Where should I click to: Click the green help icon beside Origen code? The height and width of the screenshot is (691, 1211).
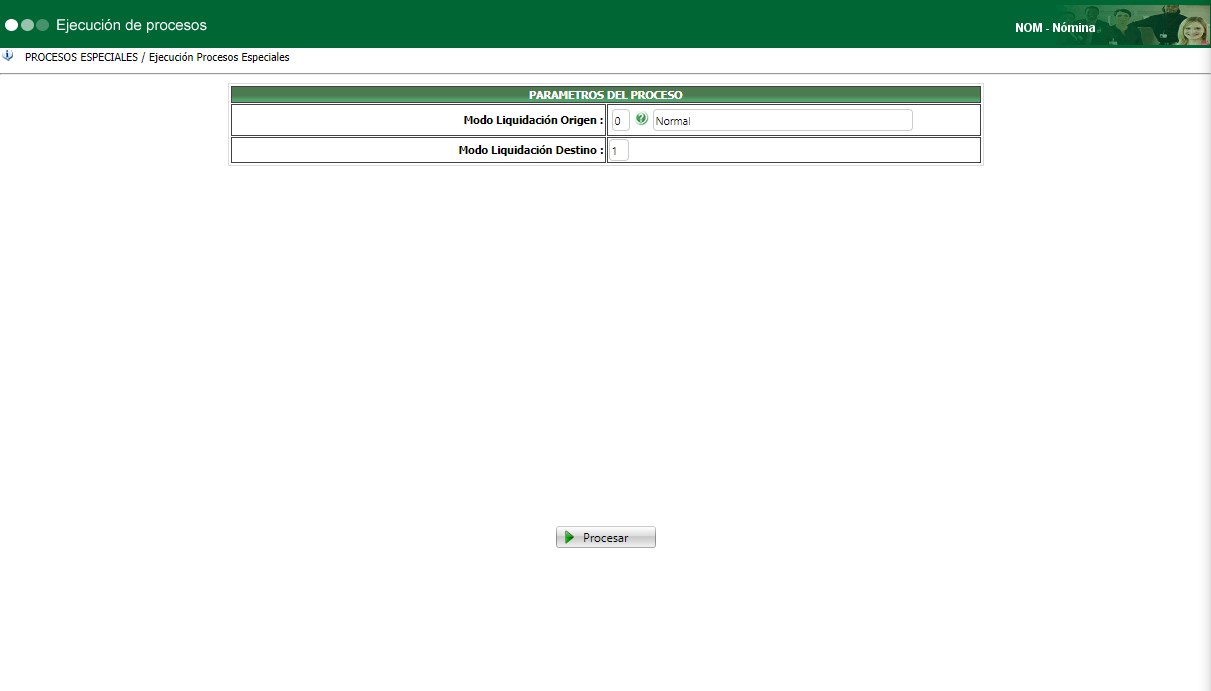coord(642,119)
